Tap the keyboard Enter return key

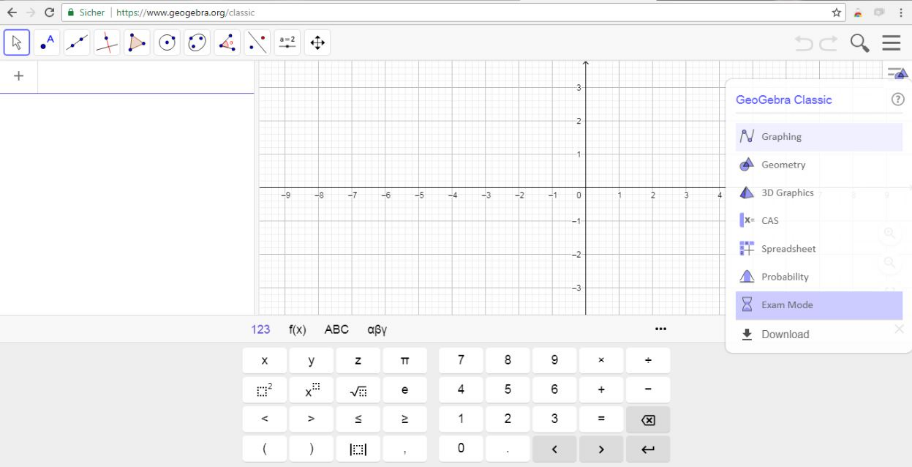(648, 449)
